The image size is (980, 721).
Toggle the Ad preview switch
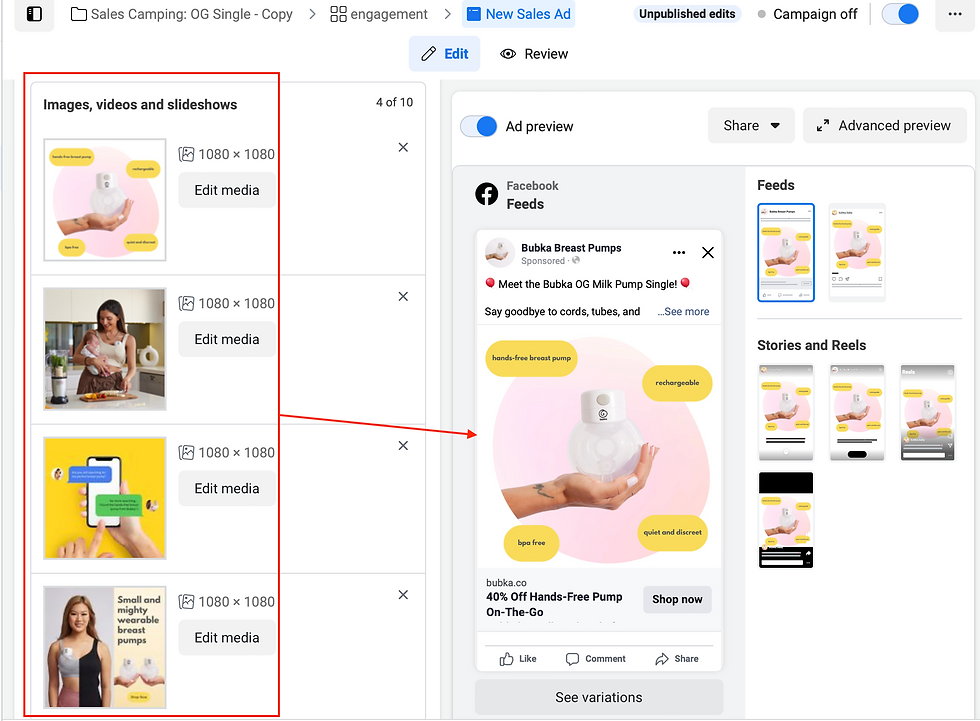click(479, 126)
